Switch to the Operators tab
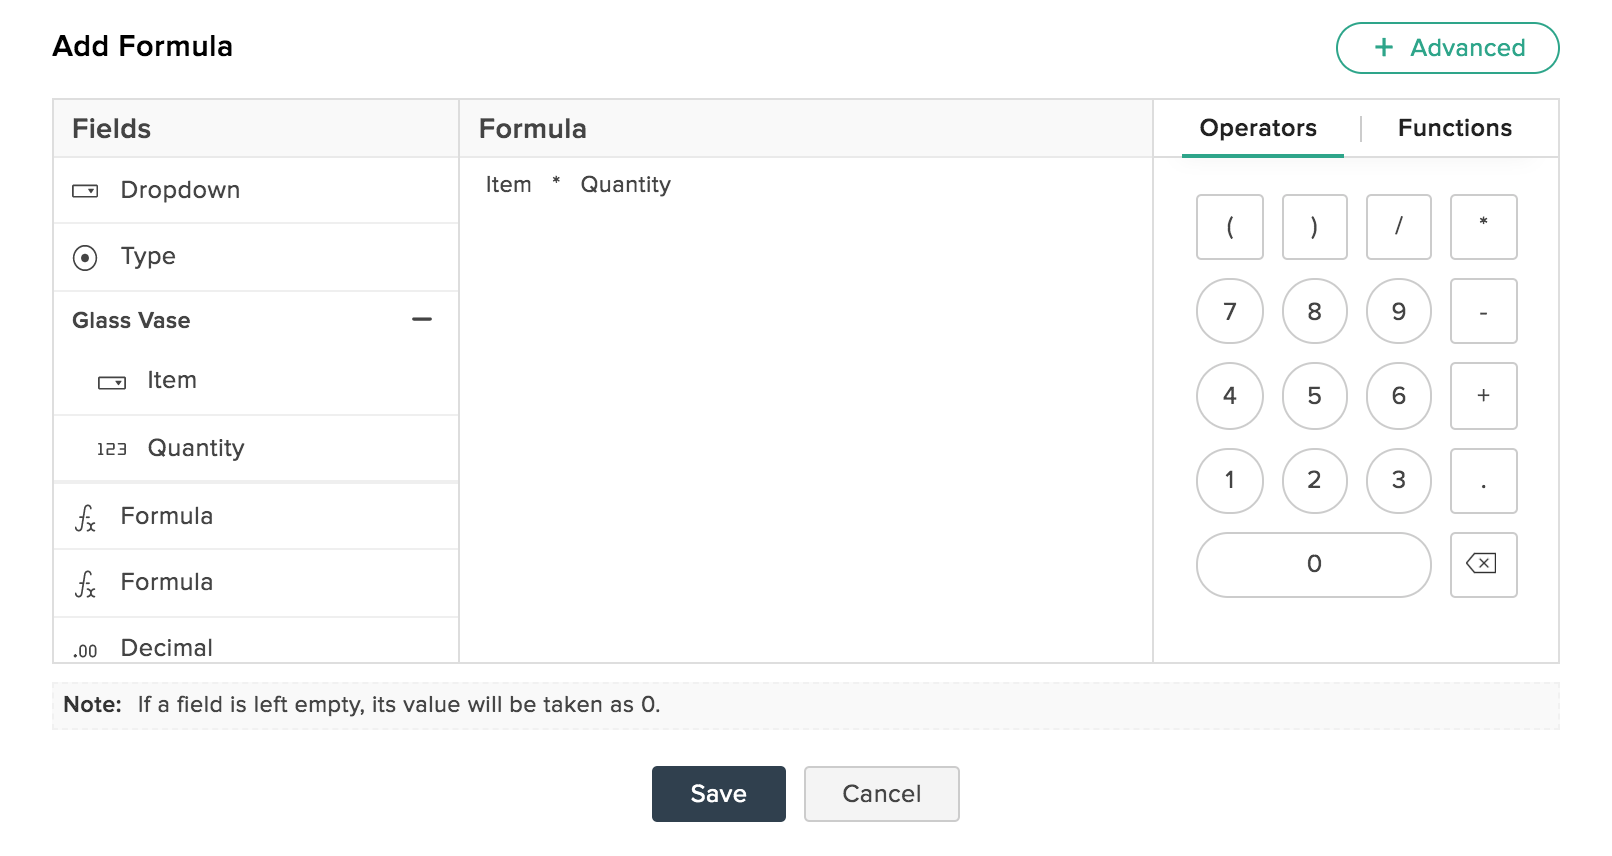 pos(1258,128)
